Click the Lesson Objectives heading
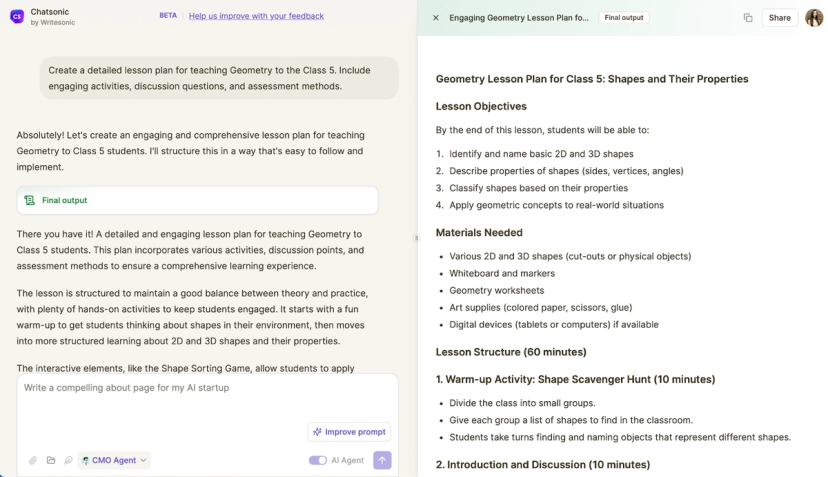 coord(481,106)
